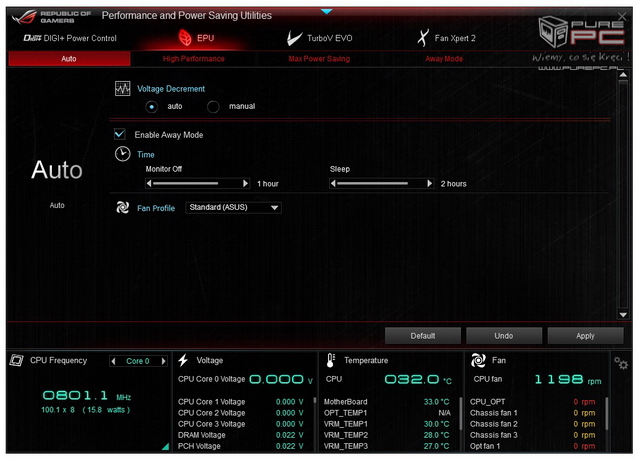
Task: Switch to High Performance tab
Action: [193, 59]
